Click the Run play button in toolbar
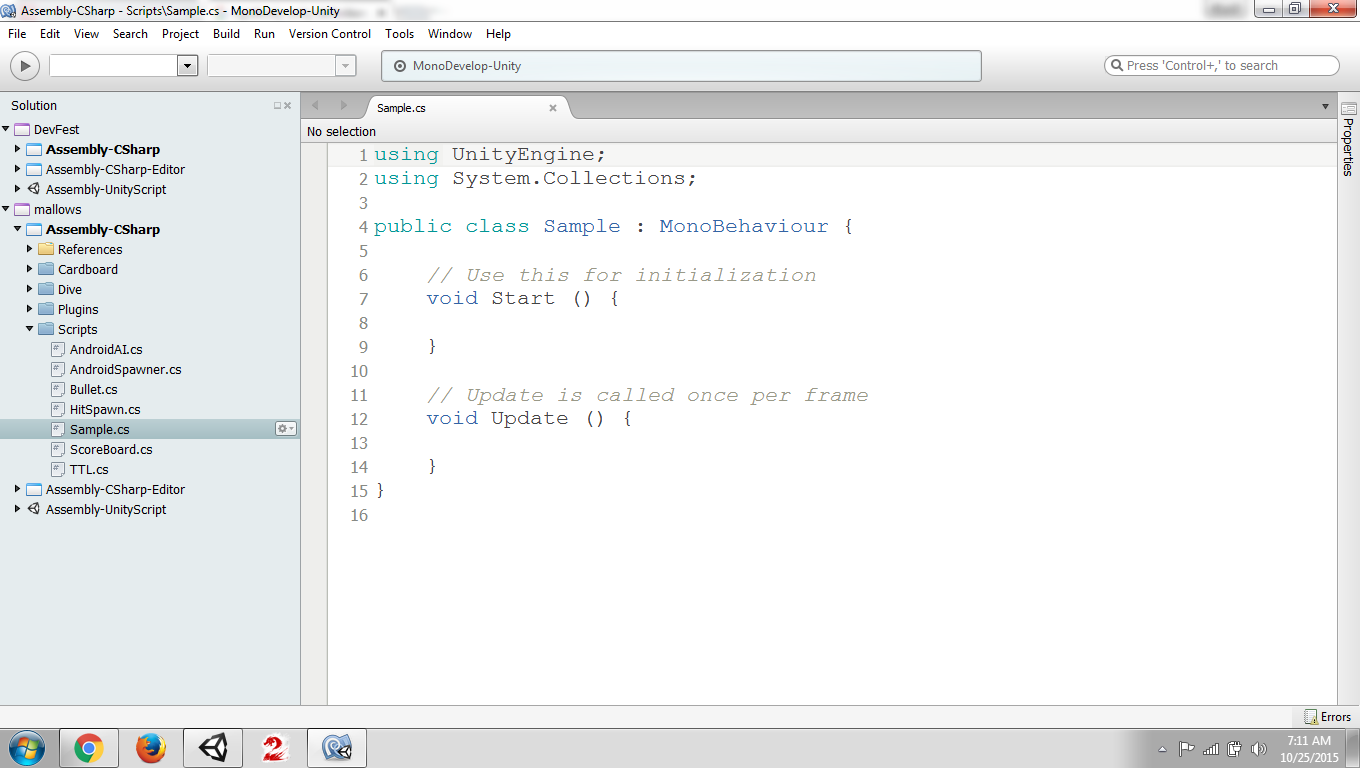Viewport: 1360px width, 768px height. [24, 66]
